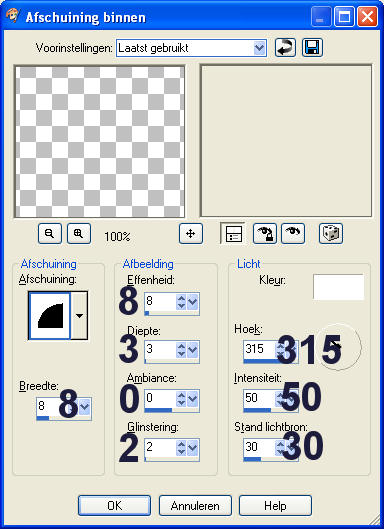384x529 pixels.
Task: Click the navigate move-arrows icon
Action: click(x=191, y=233)
